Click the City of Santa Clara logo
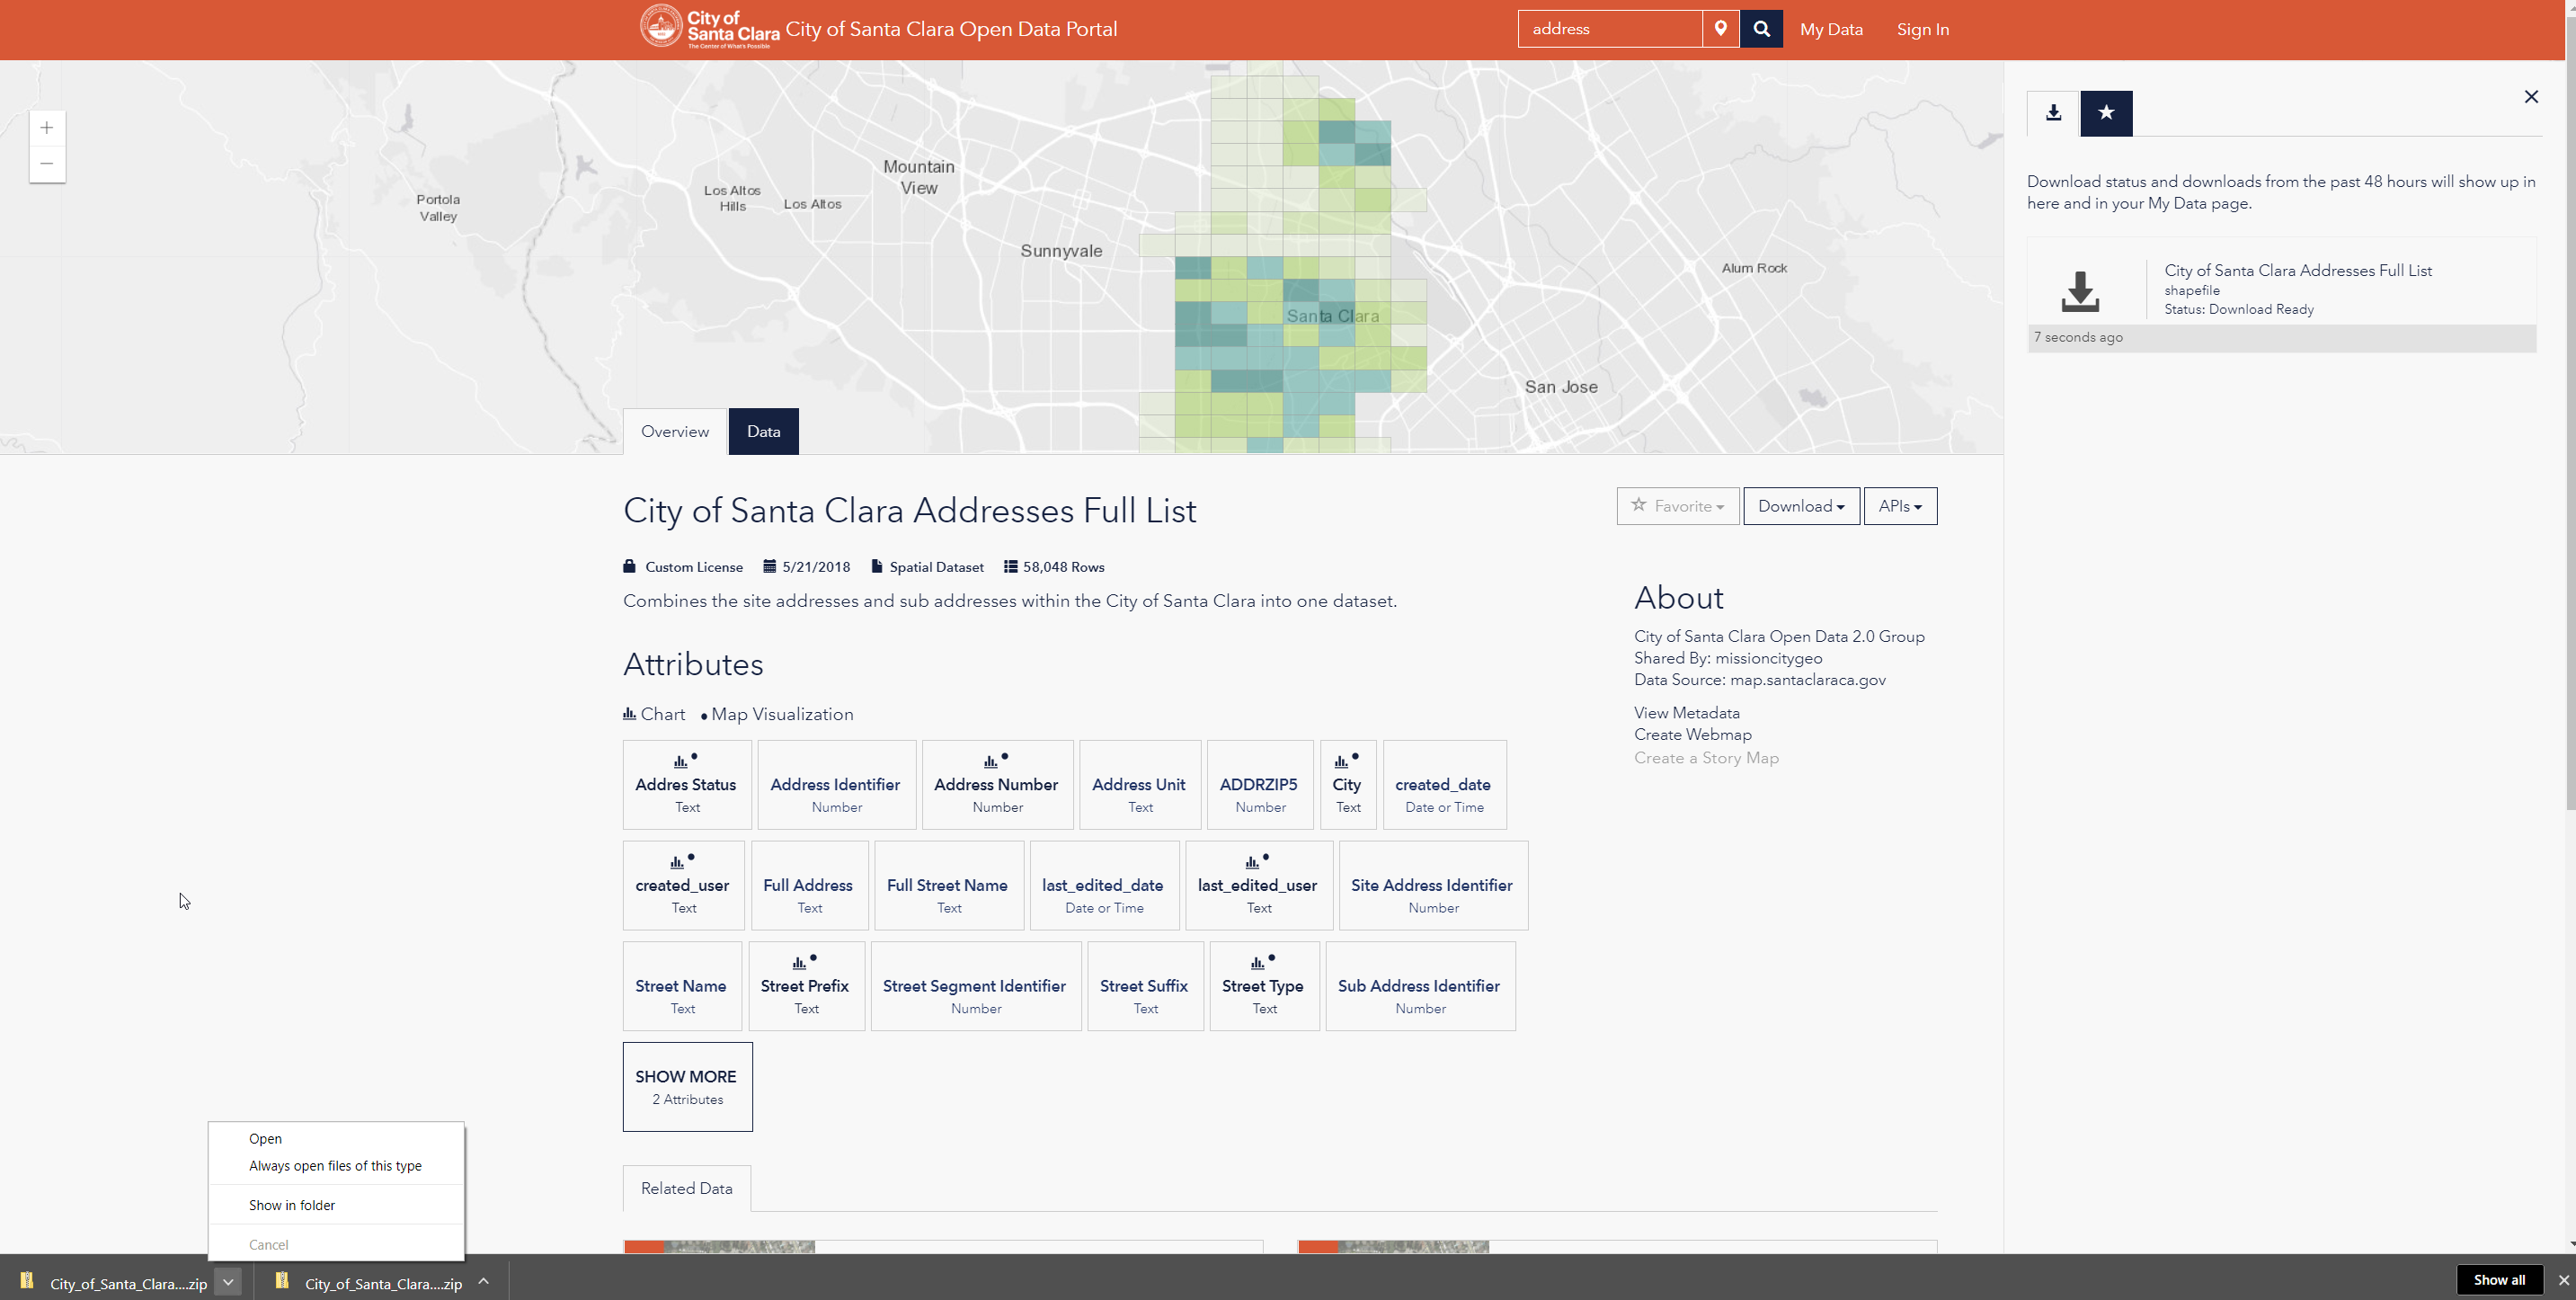 (x=710, y=27)
